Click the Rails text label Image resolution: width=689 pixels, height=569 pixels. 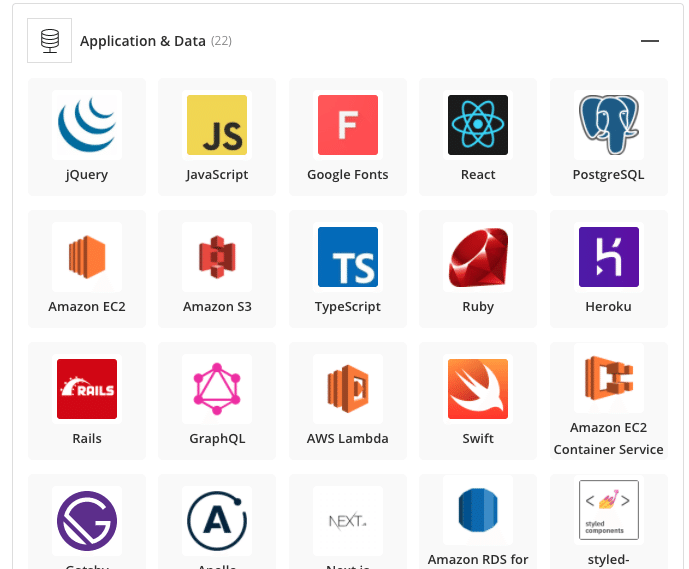click(87, 439)
